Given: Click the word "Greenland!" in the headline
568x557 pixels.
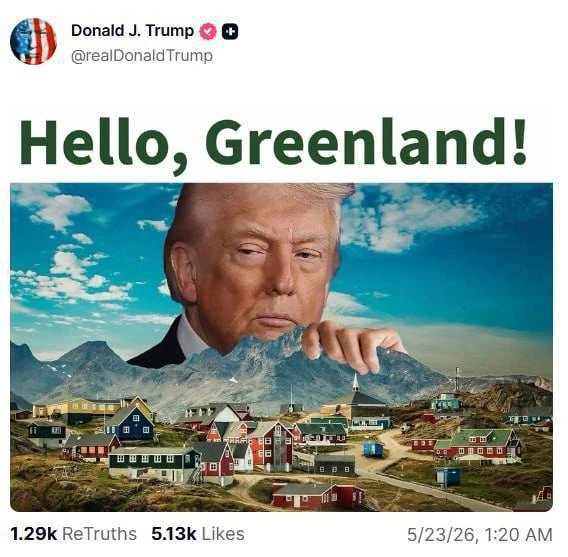Looking at the screenshot, I should [366, 141].
